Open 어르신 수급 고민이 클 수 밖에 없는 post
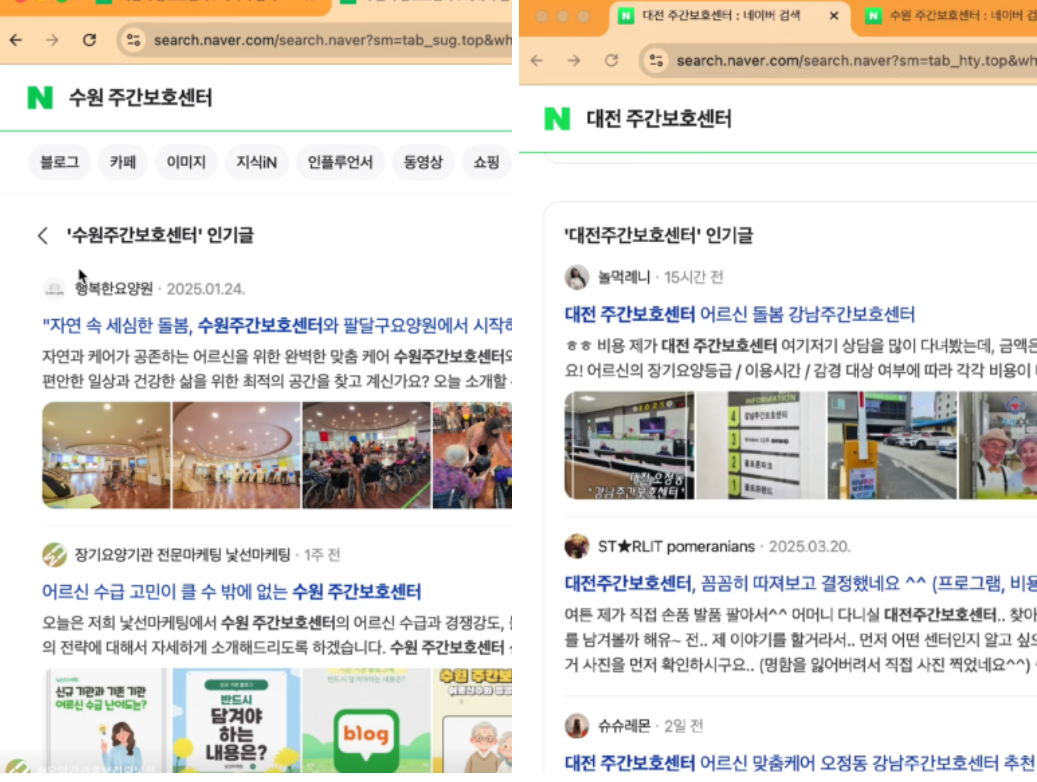This screenshot has width=1037, height=782. coord(231,591)
